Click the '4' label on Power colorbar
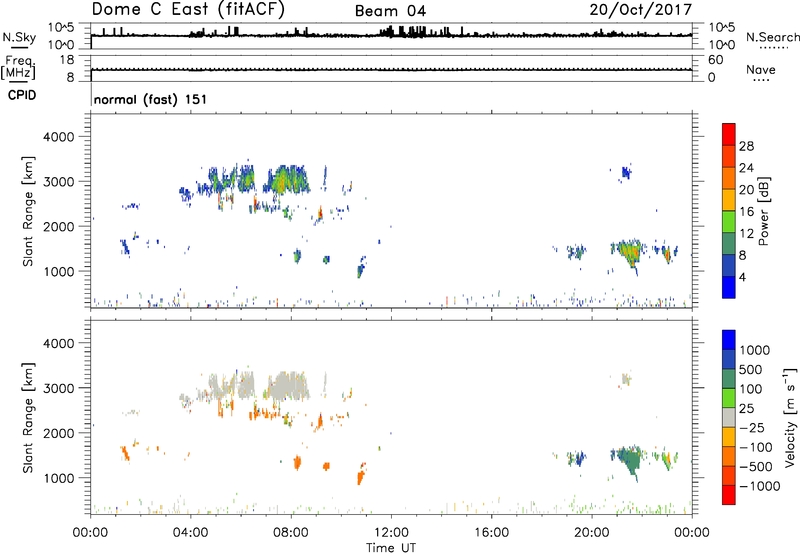 coord(743,277)
